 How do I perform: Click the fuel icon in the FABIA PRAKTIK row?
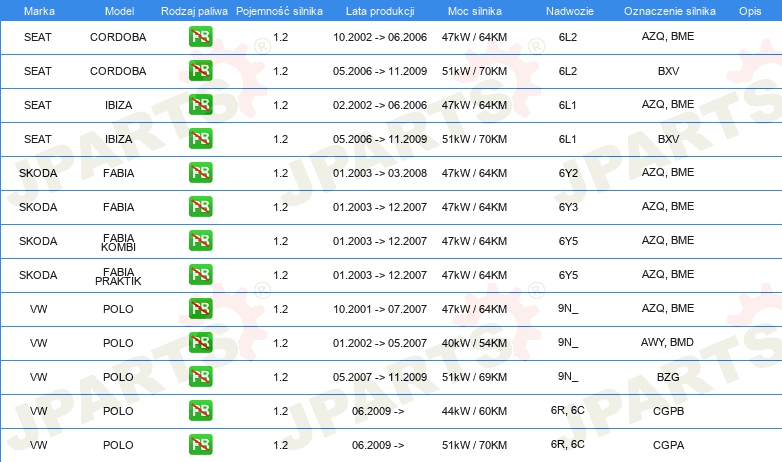tap(200, 274)
